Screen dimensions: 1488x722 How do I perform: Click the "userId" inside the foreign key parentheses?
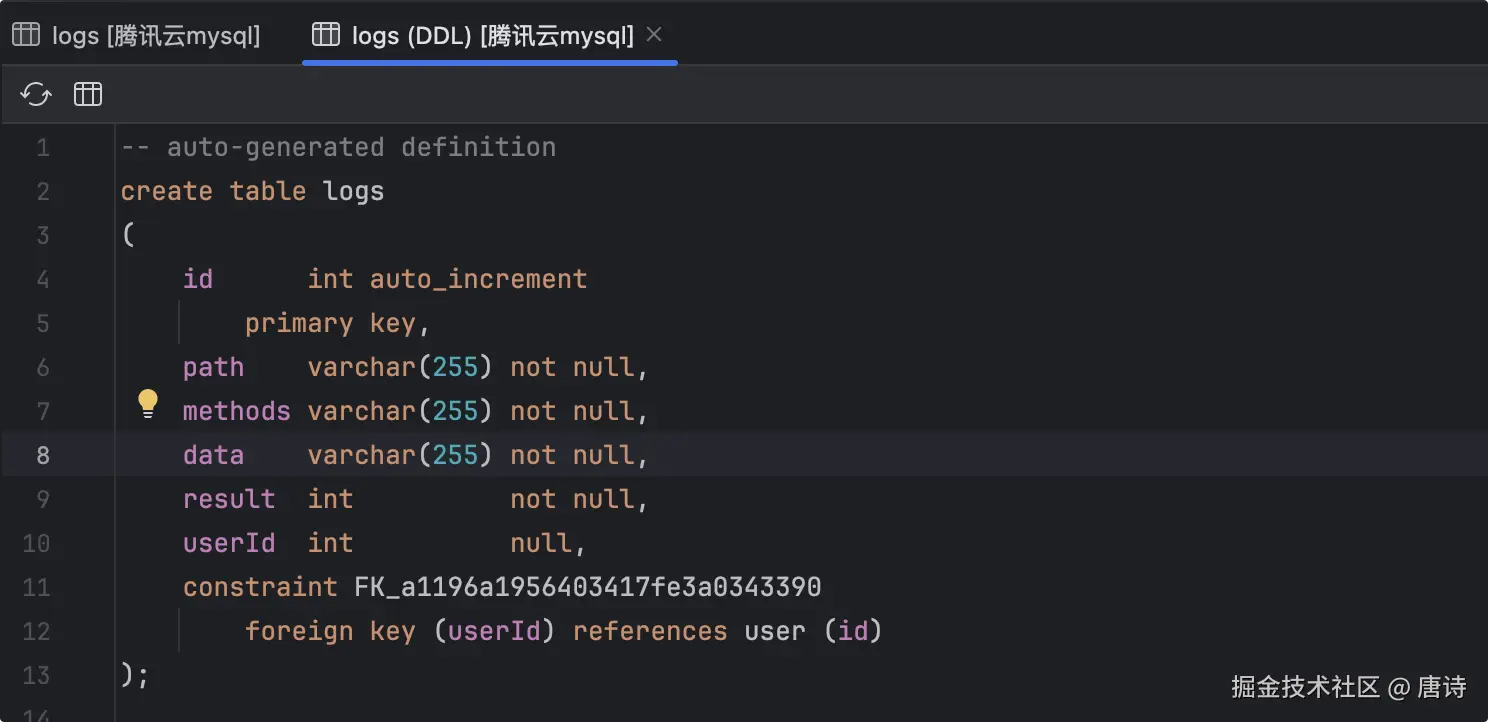494,631
